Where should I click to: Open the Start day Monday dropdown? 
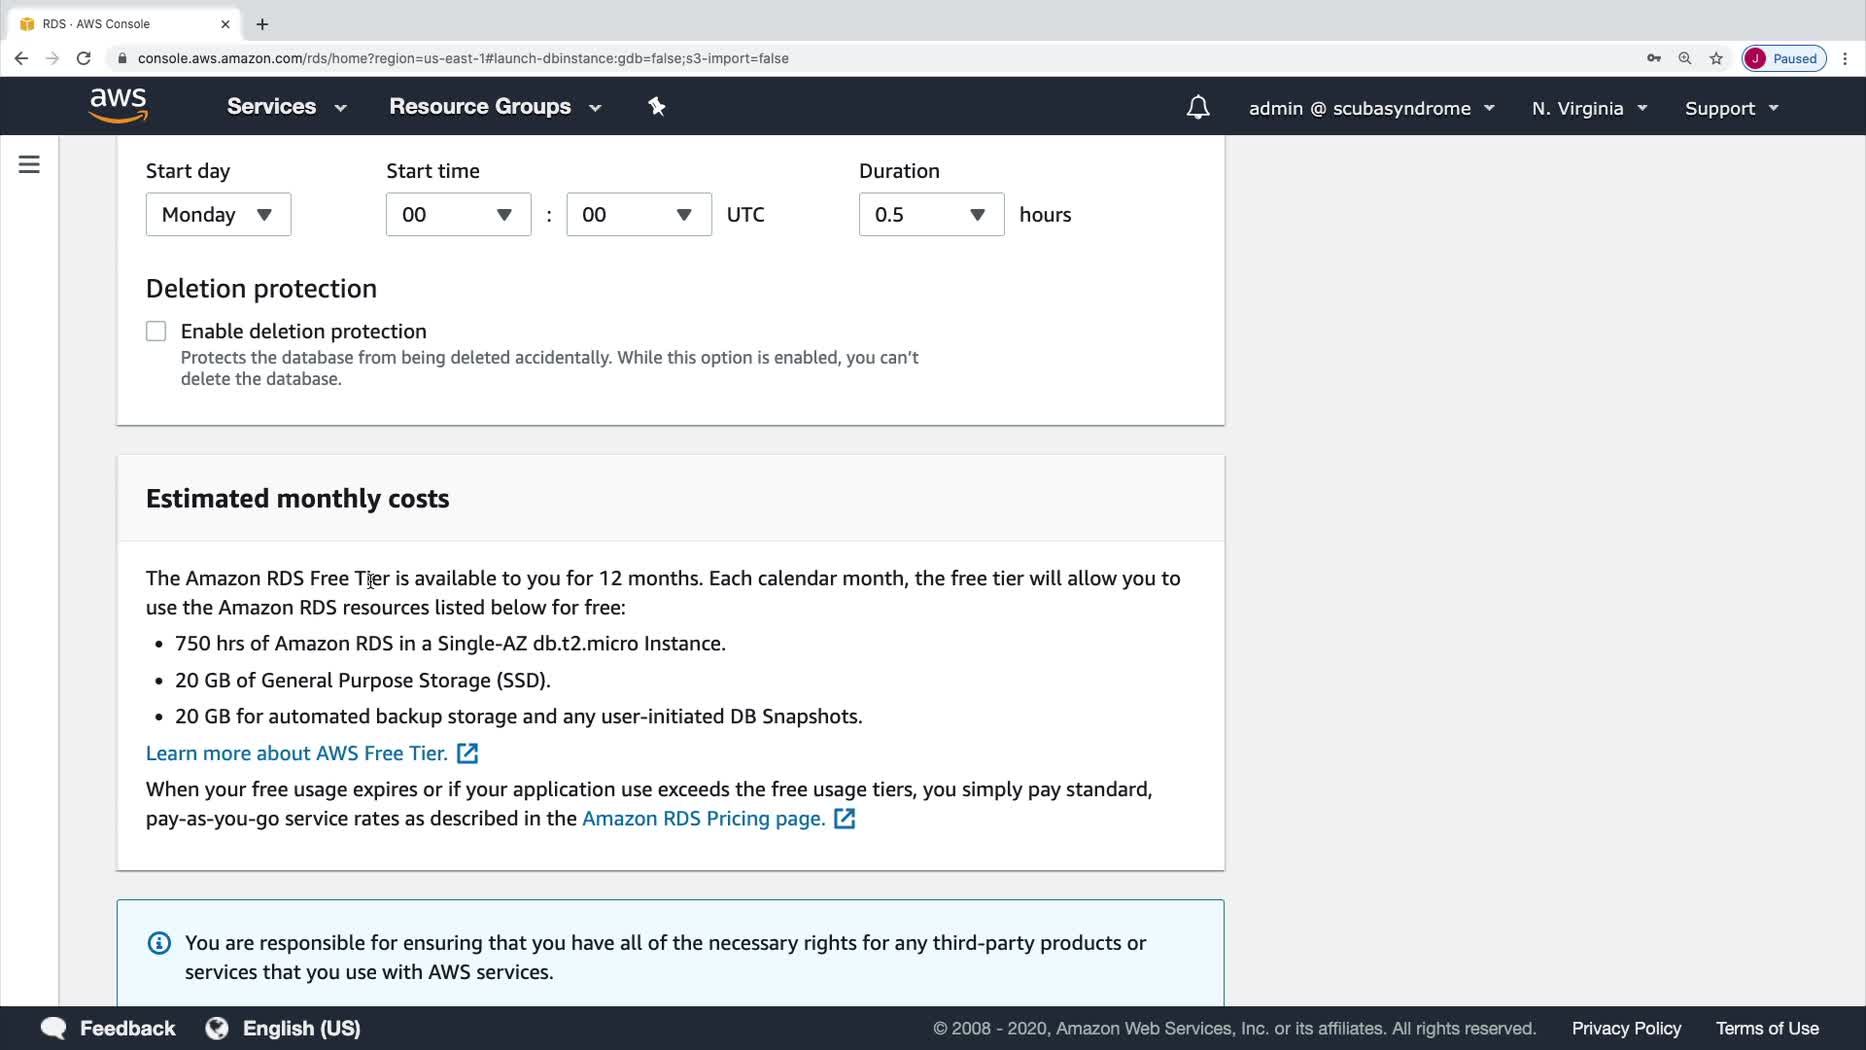coord(218,215)
